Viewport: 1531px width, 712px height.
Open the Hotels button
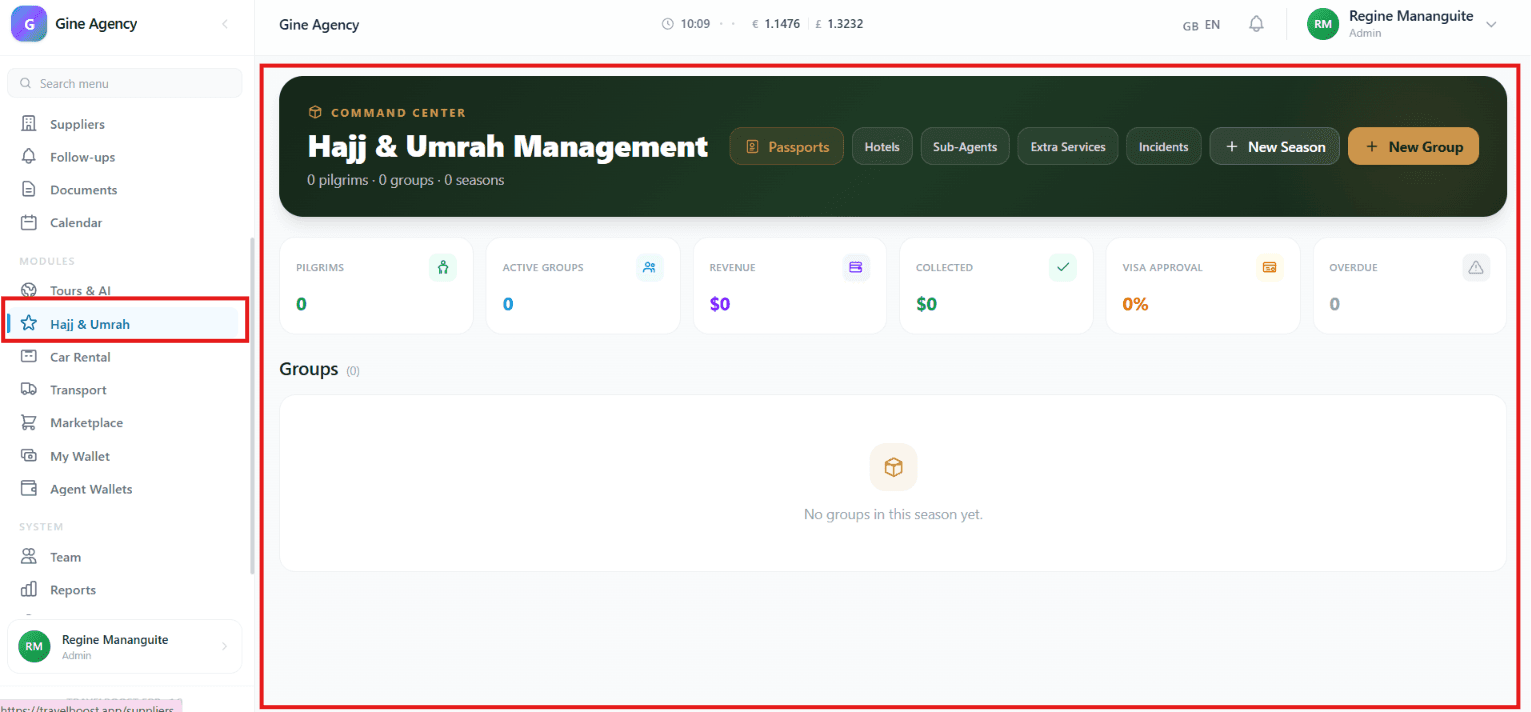point(882,146)
